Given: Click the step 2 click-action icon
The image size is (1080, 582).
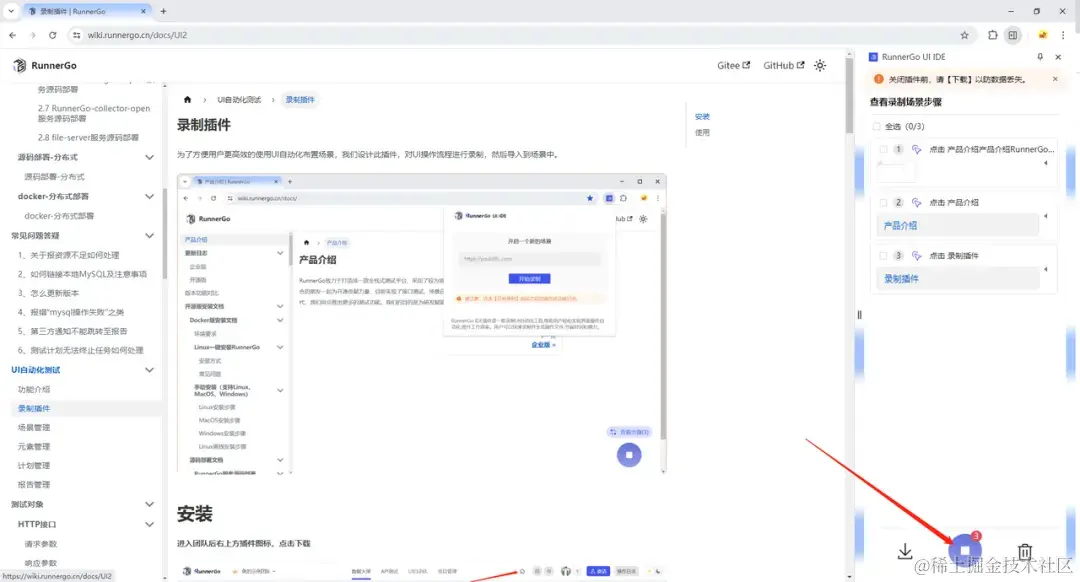Looking at the screenshot, I should pyautogui.click(x=917, y=202).
